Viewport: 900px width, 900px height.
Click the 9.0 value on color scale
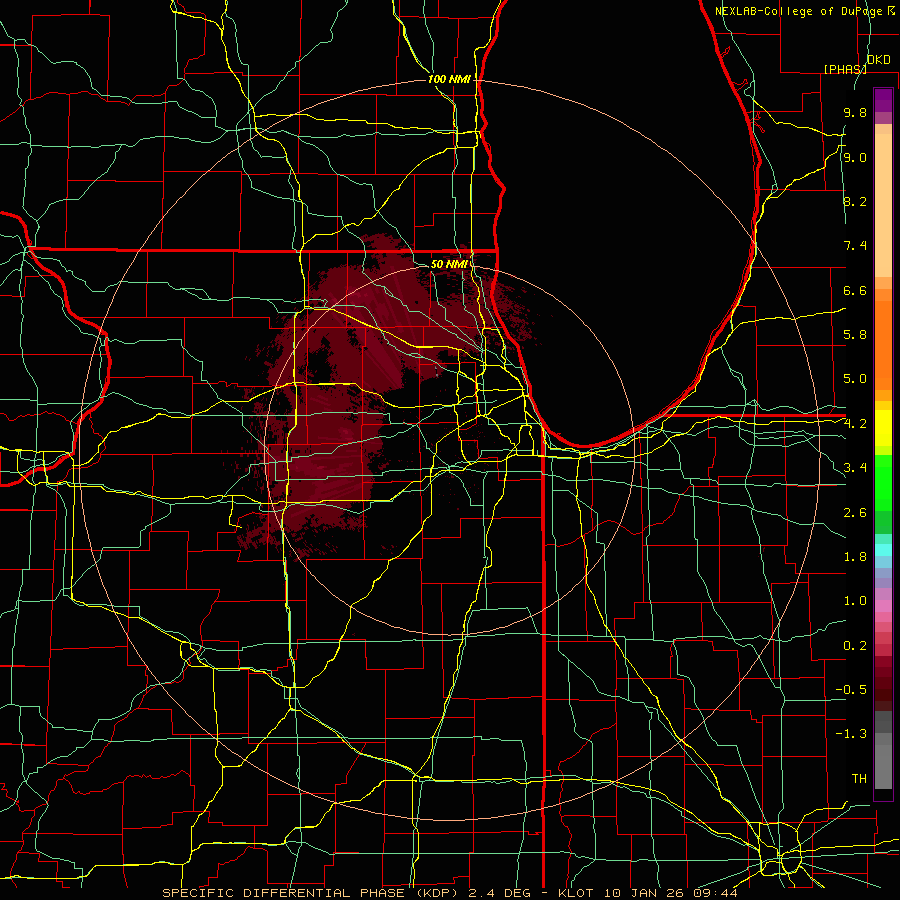click(x=855, y=157)
